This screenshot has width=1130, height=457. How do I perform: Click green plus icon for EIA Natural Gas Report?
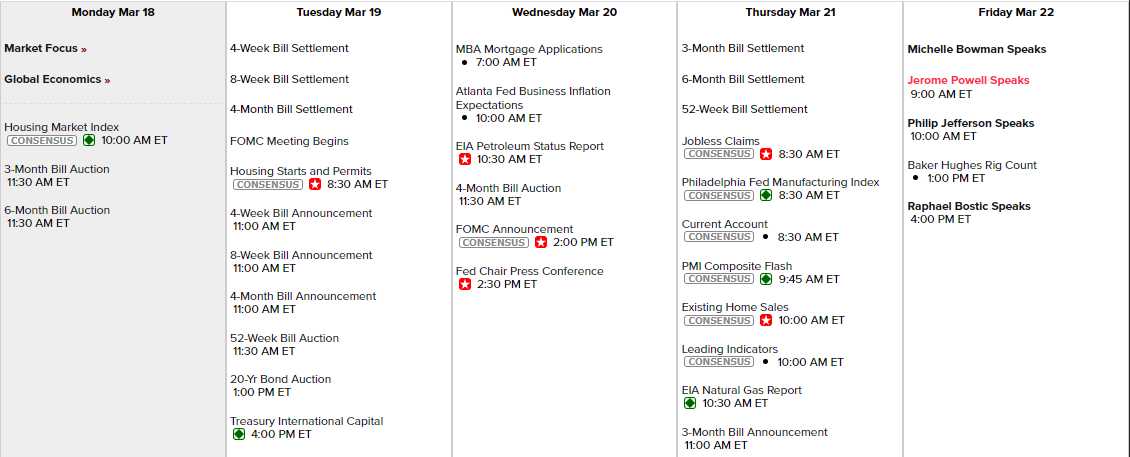tap(690, 404)
